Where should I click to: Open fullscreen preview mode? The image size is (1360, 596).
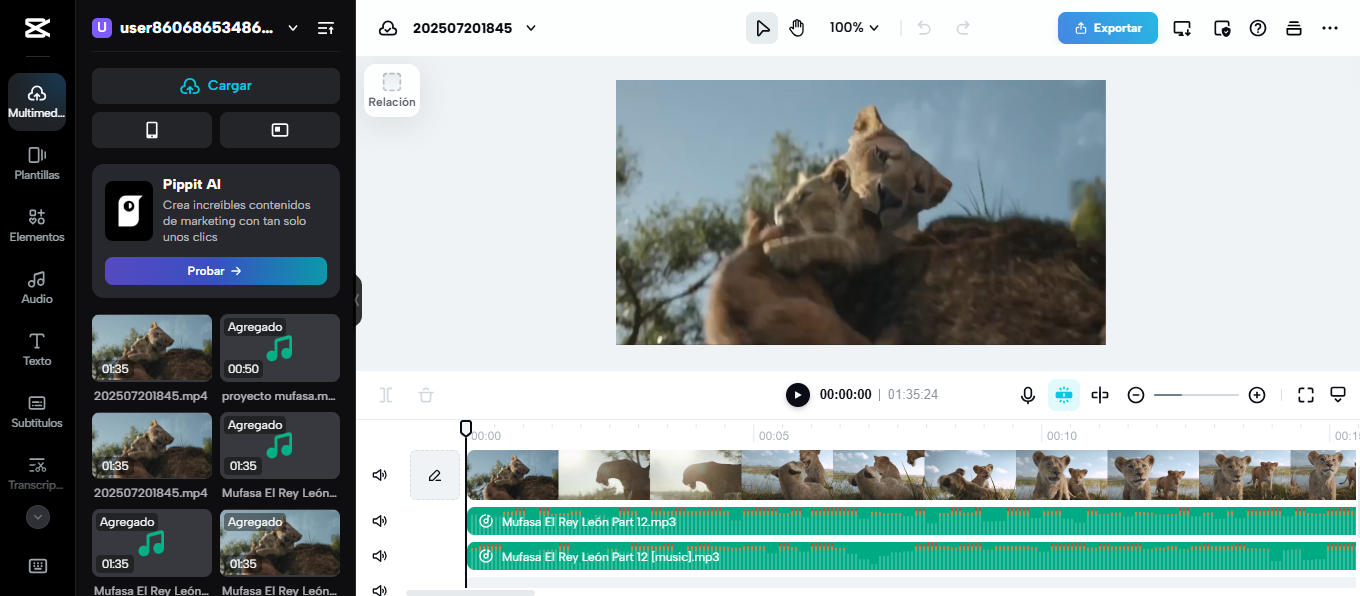[1305, 395]
